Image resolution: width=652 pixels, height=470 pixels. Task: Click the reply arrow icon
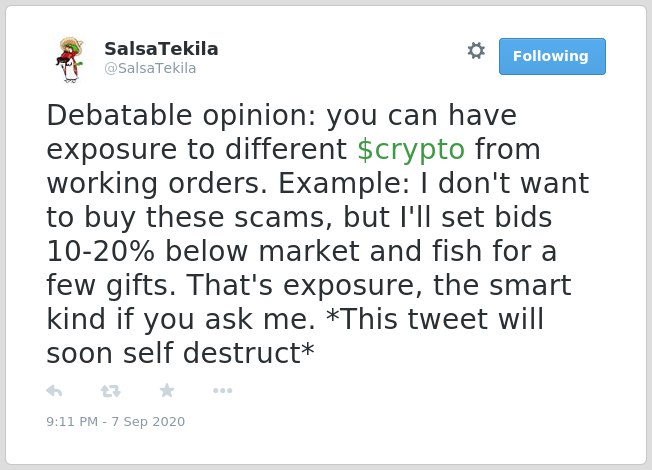pos(54,391)
